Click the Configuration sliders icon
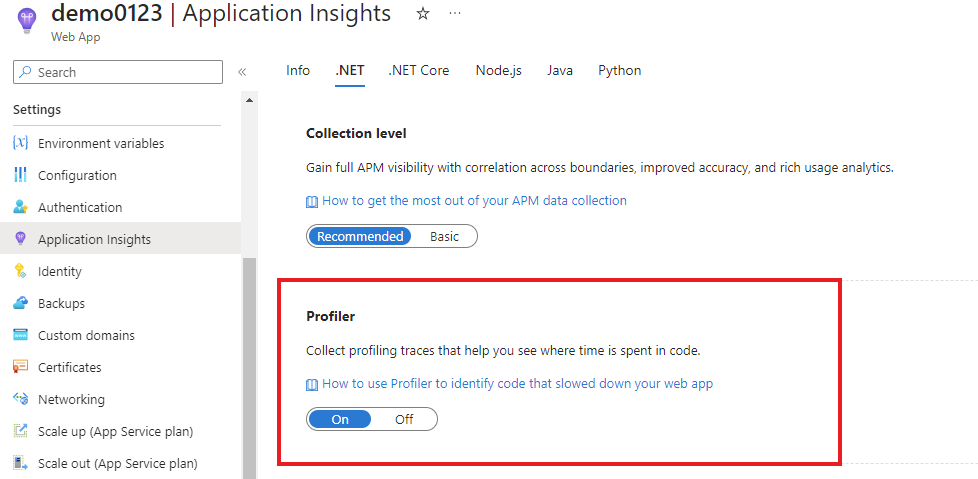This screenshot has width=978, height=479. point(20,175)
